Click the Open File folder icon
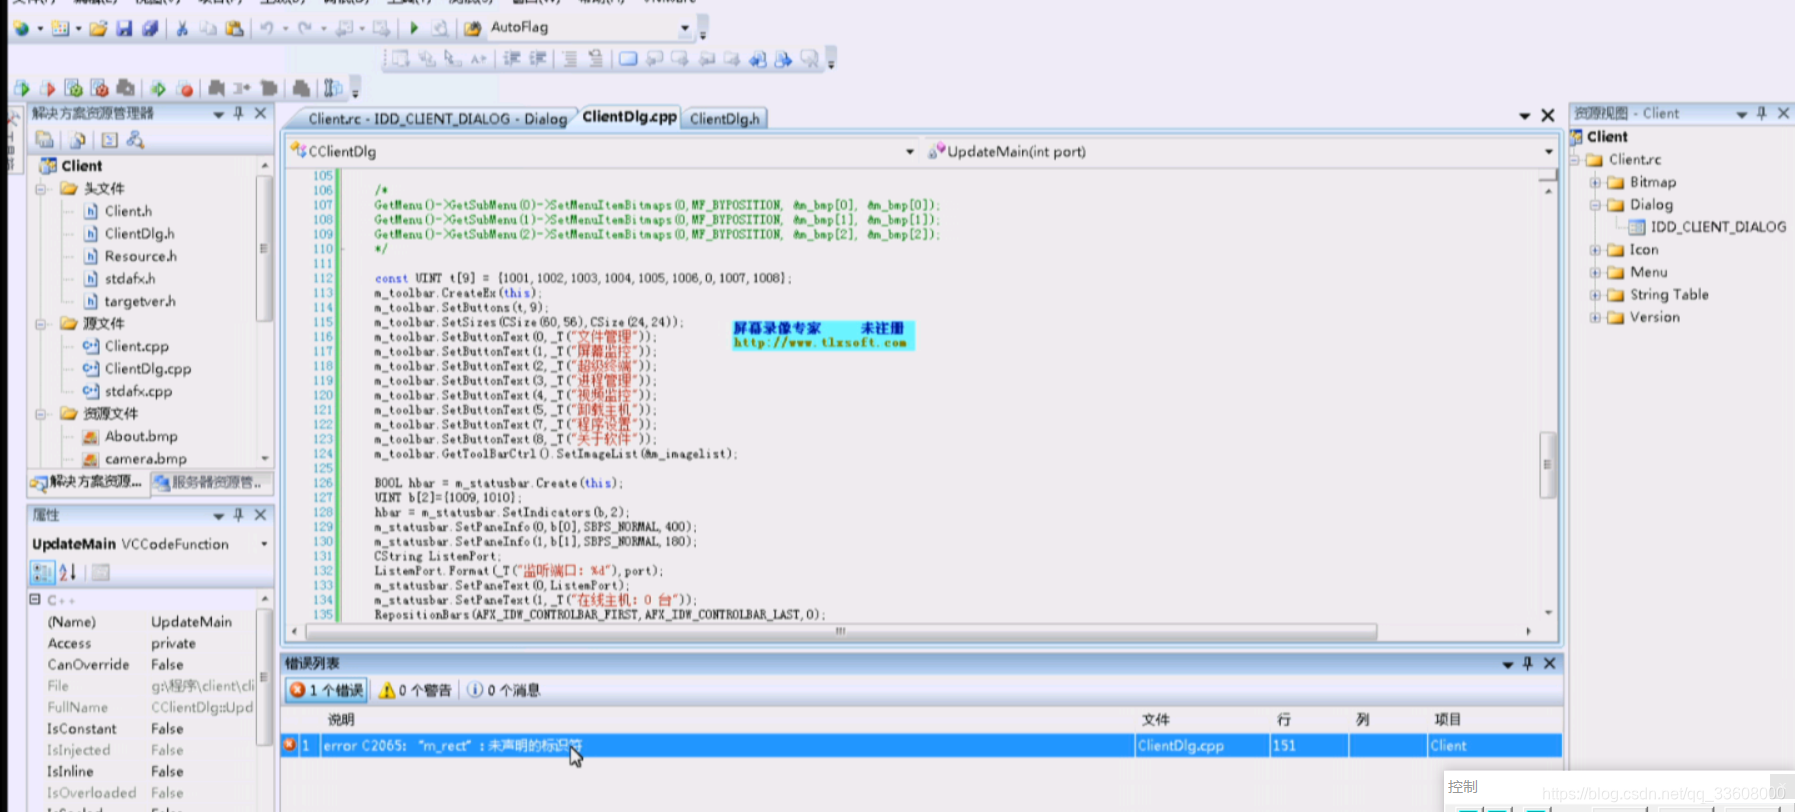 point(98,28)
